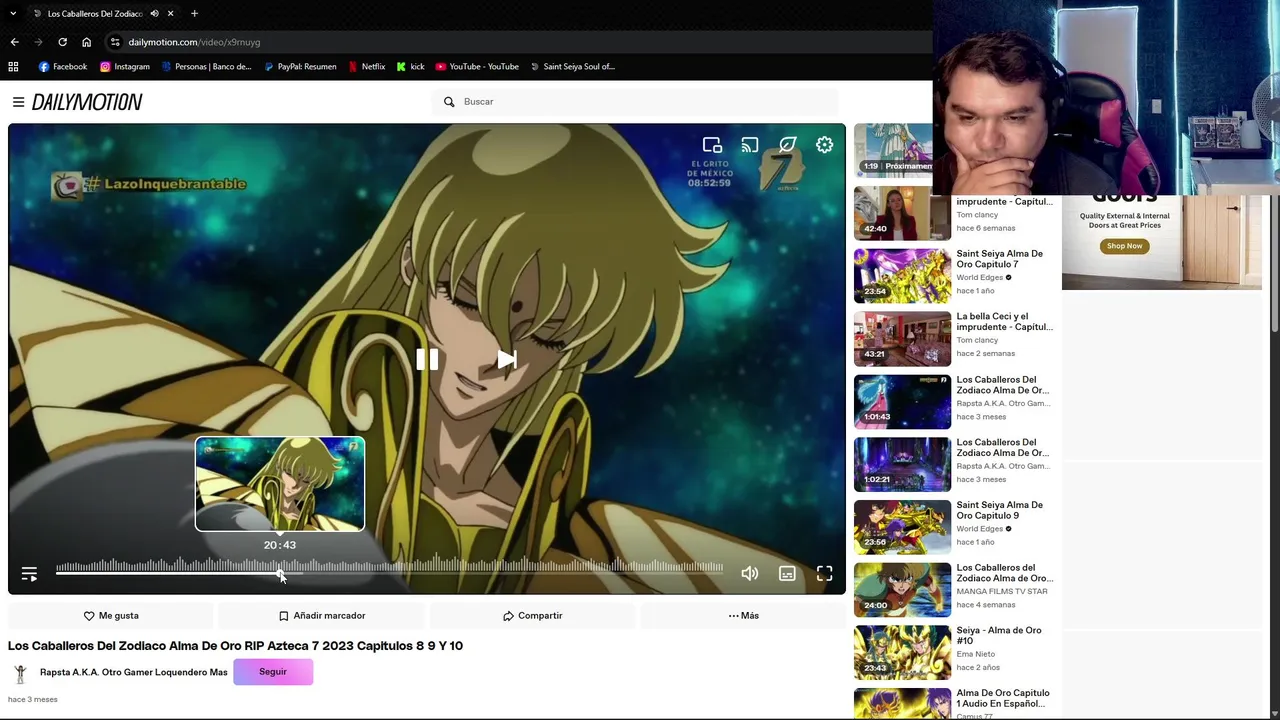Screen dimensions: 1280x720
Task: Open the Más options menu
Action: tap(743, 616)
